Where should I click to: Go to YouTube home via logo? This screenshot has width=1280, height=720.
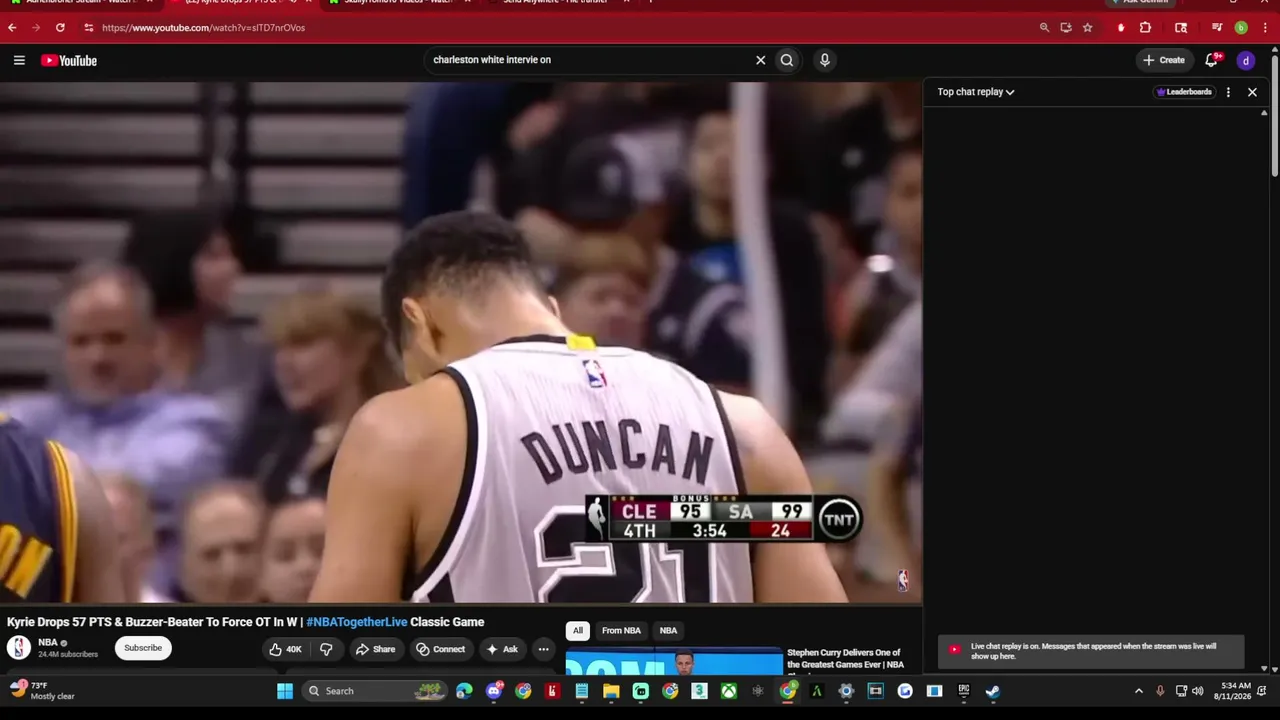tap(69, 61)
